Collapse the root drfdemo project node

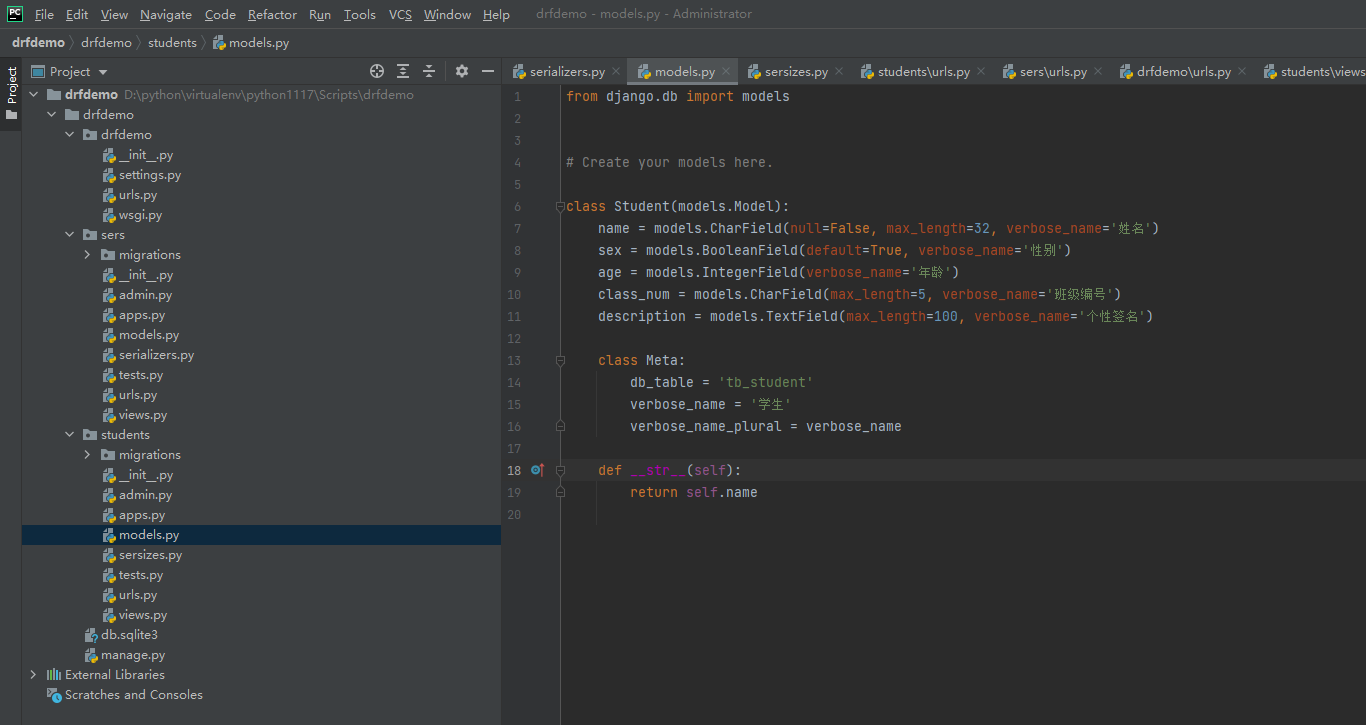pos(34,95)
